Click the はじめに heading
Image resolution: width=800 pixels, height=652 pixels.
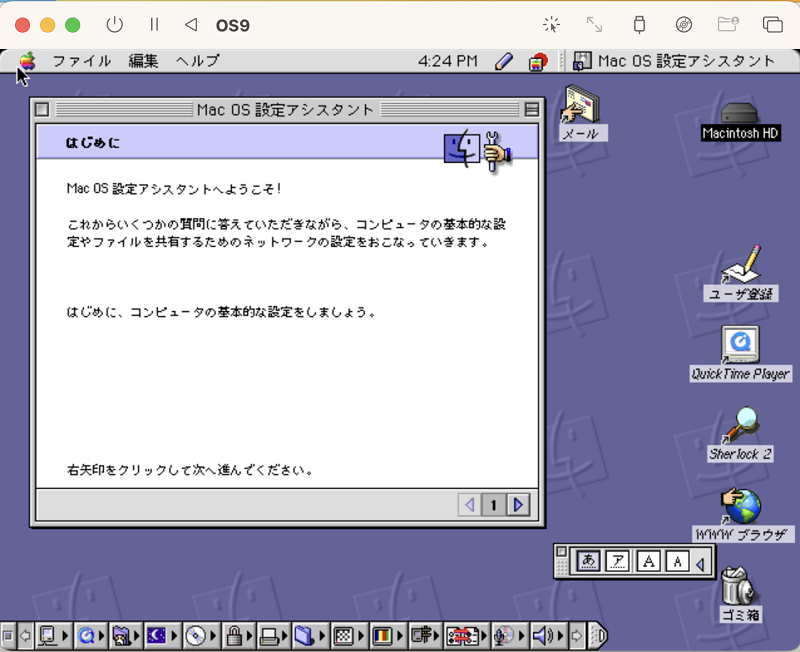coord(93,142)
